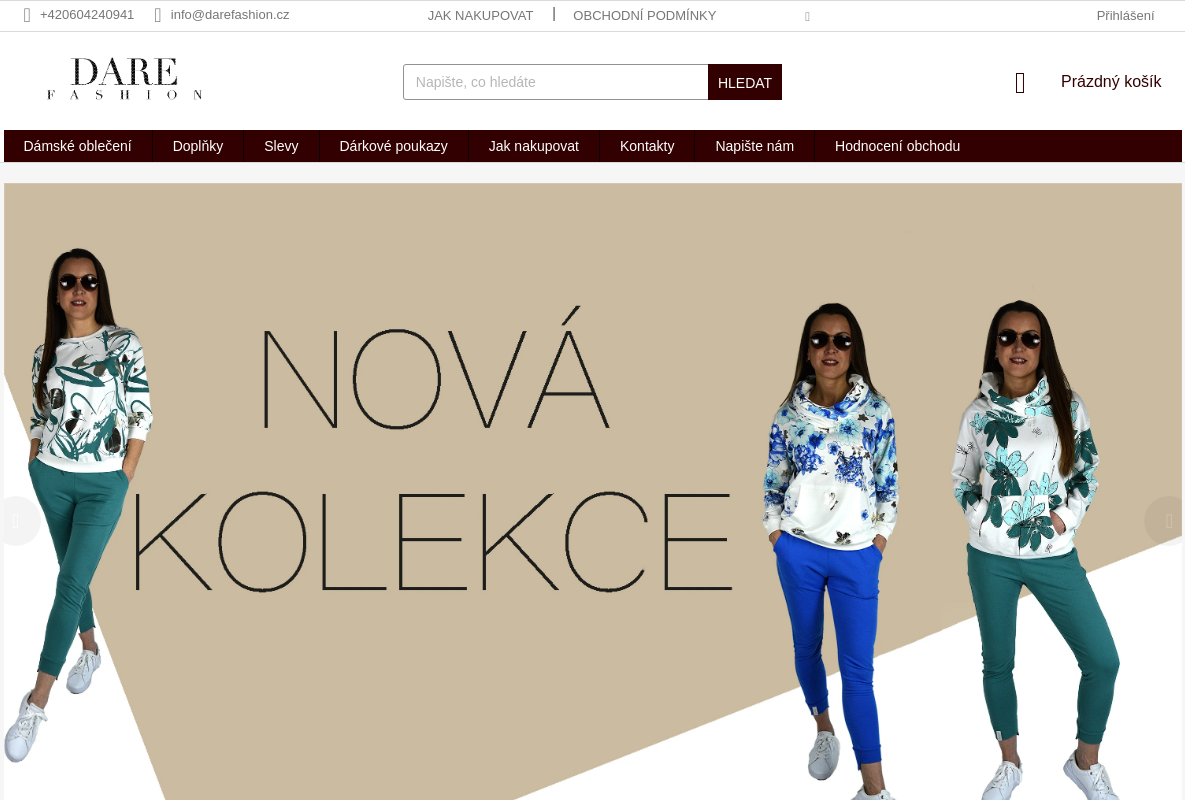Image resolution: width=1200 pixels, height=800 pixels.
Task: Focus the 'Napište, co hledáte' search field
Action: 556,82
